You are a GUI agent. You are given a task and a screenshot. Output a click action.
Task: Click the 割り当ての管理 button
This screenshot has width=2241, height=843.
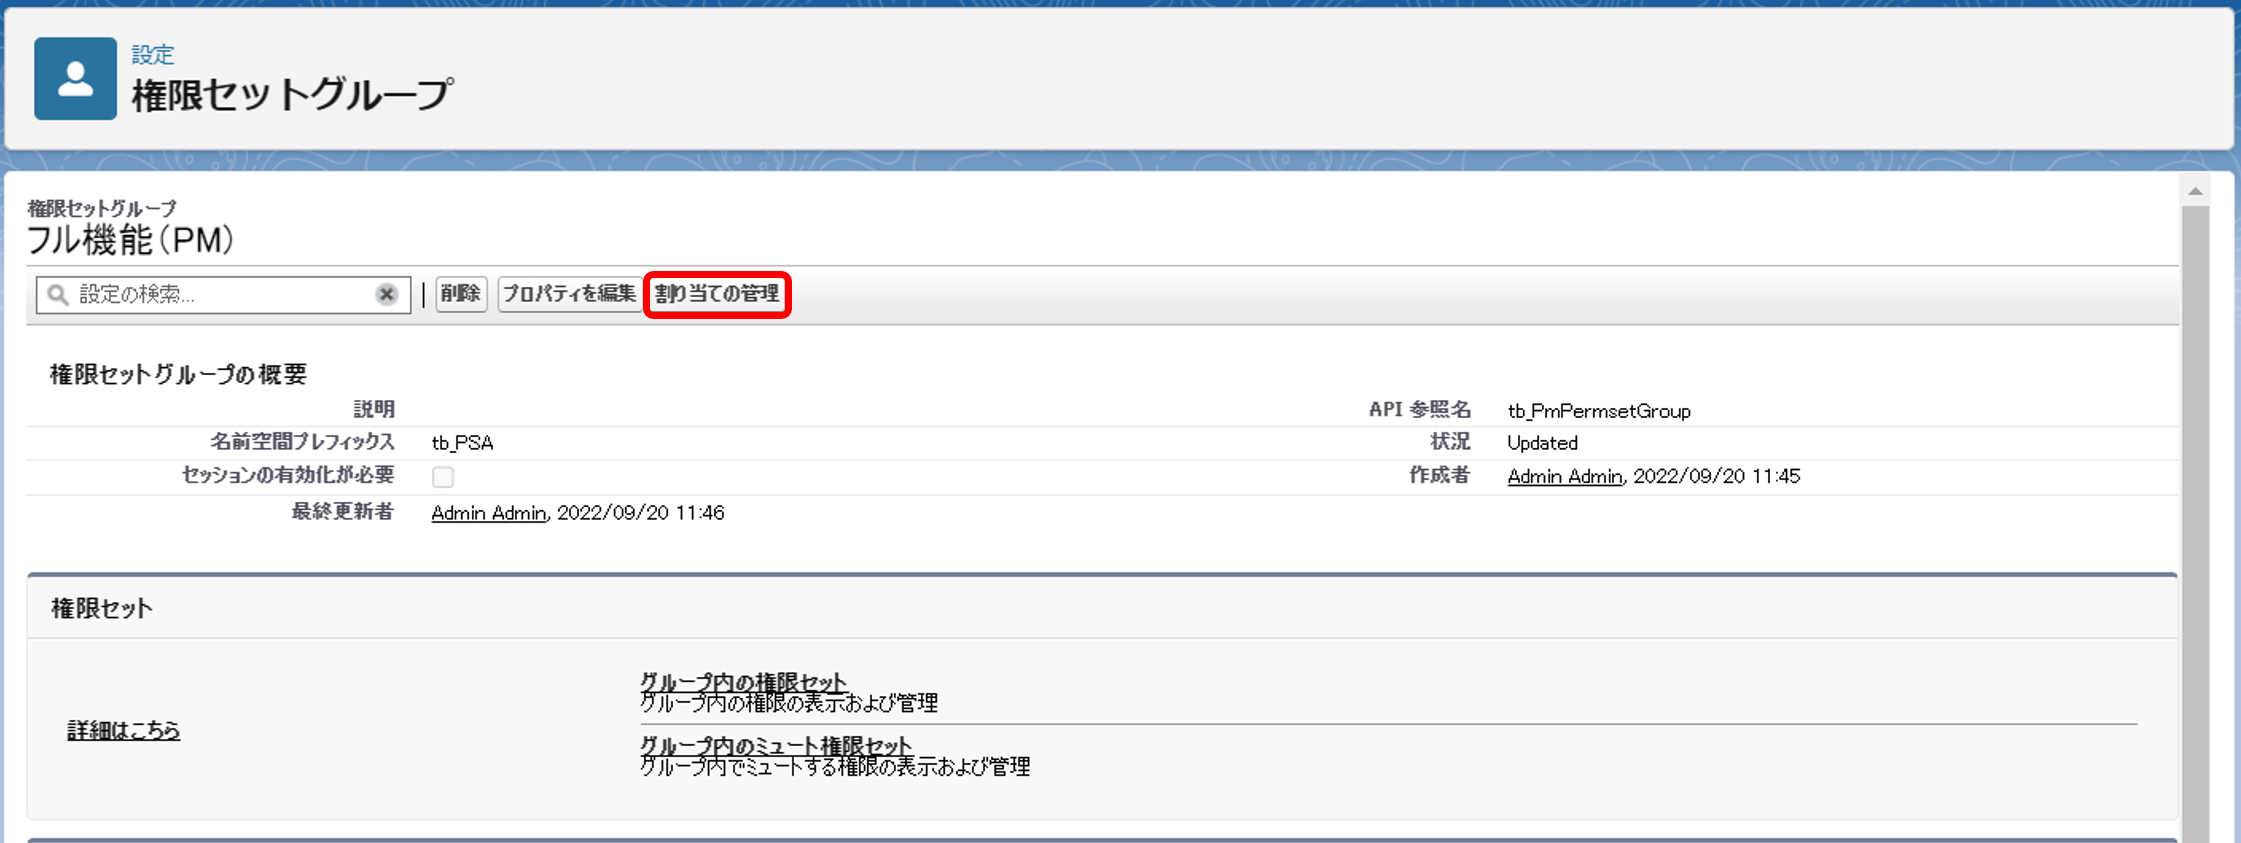click(717, 294)
